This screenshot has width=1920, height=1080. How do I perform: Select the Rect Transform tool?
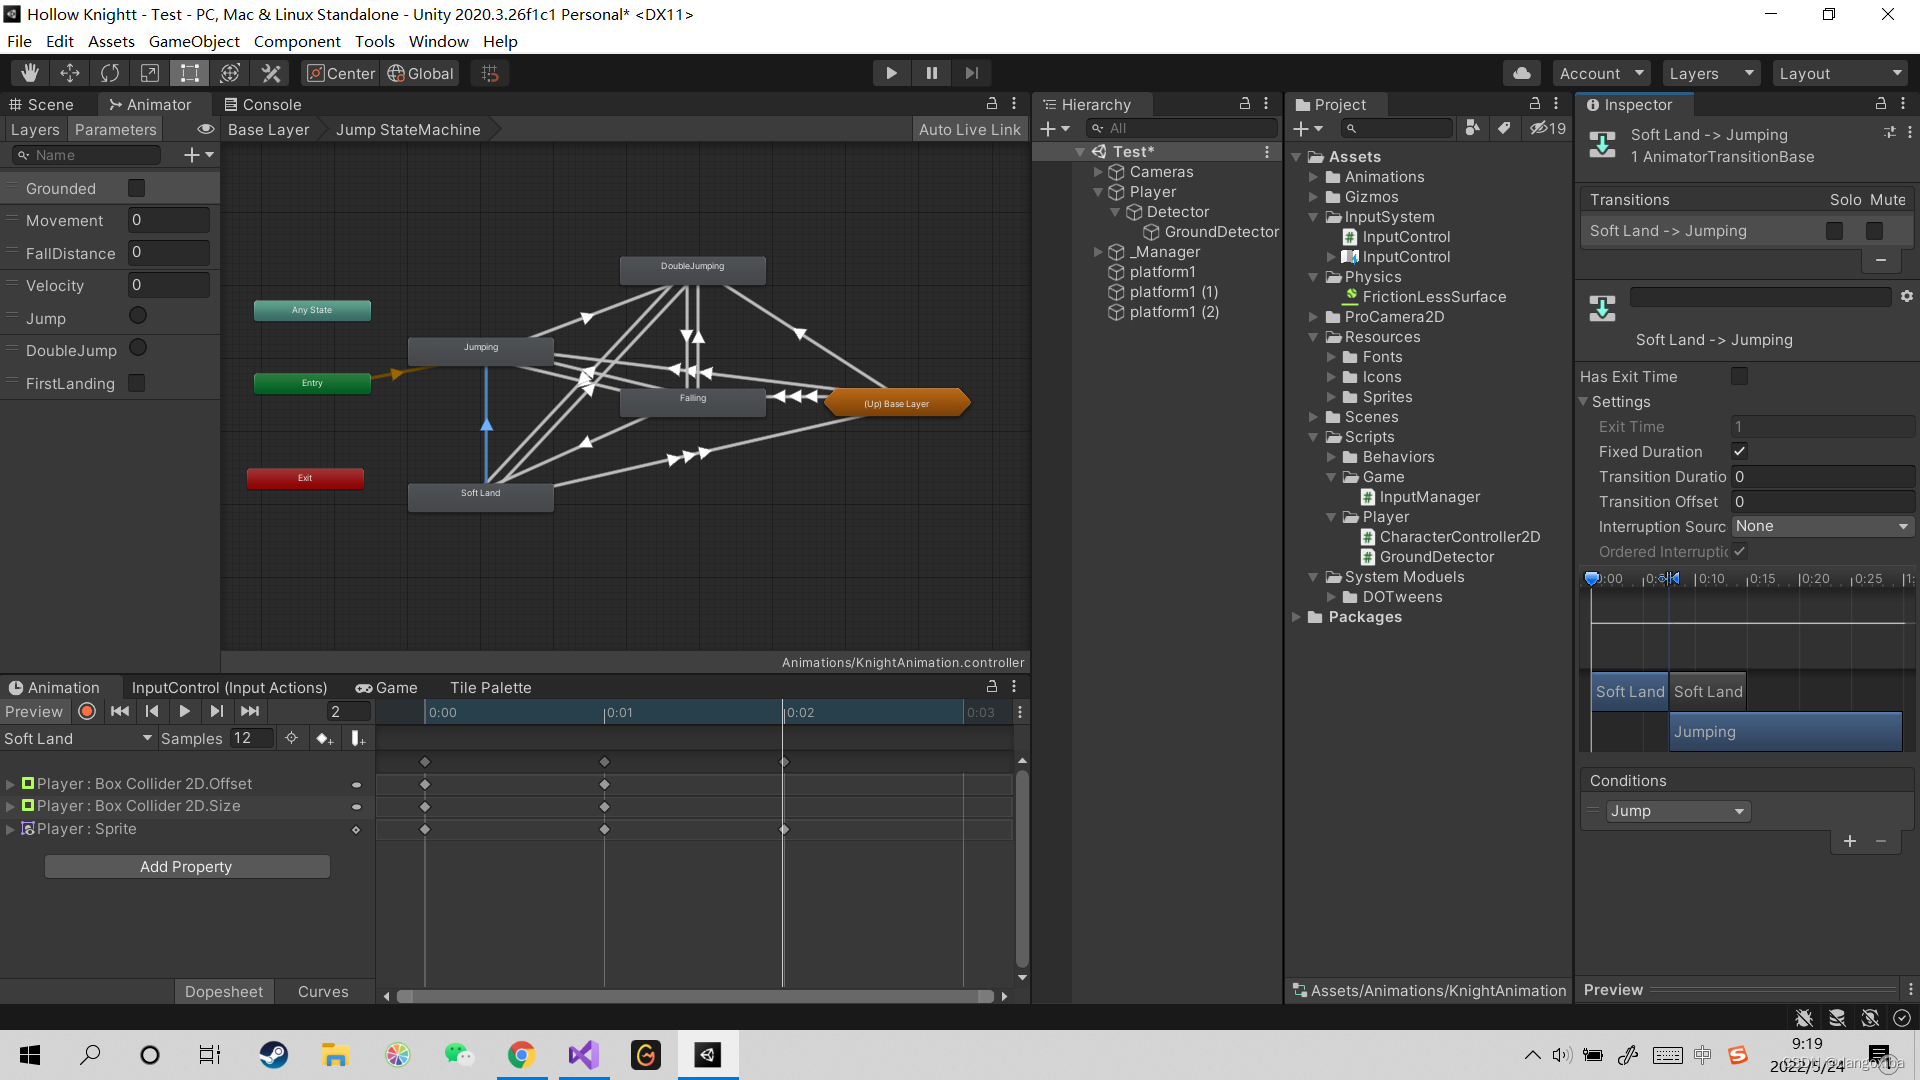(189, 73)
